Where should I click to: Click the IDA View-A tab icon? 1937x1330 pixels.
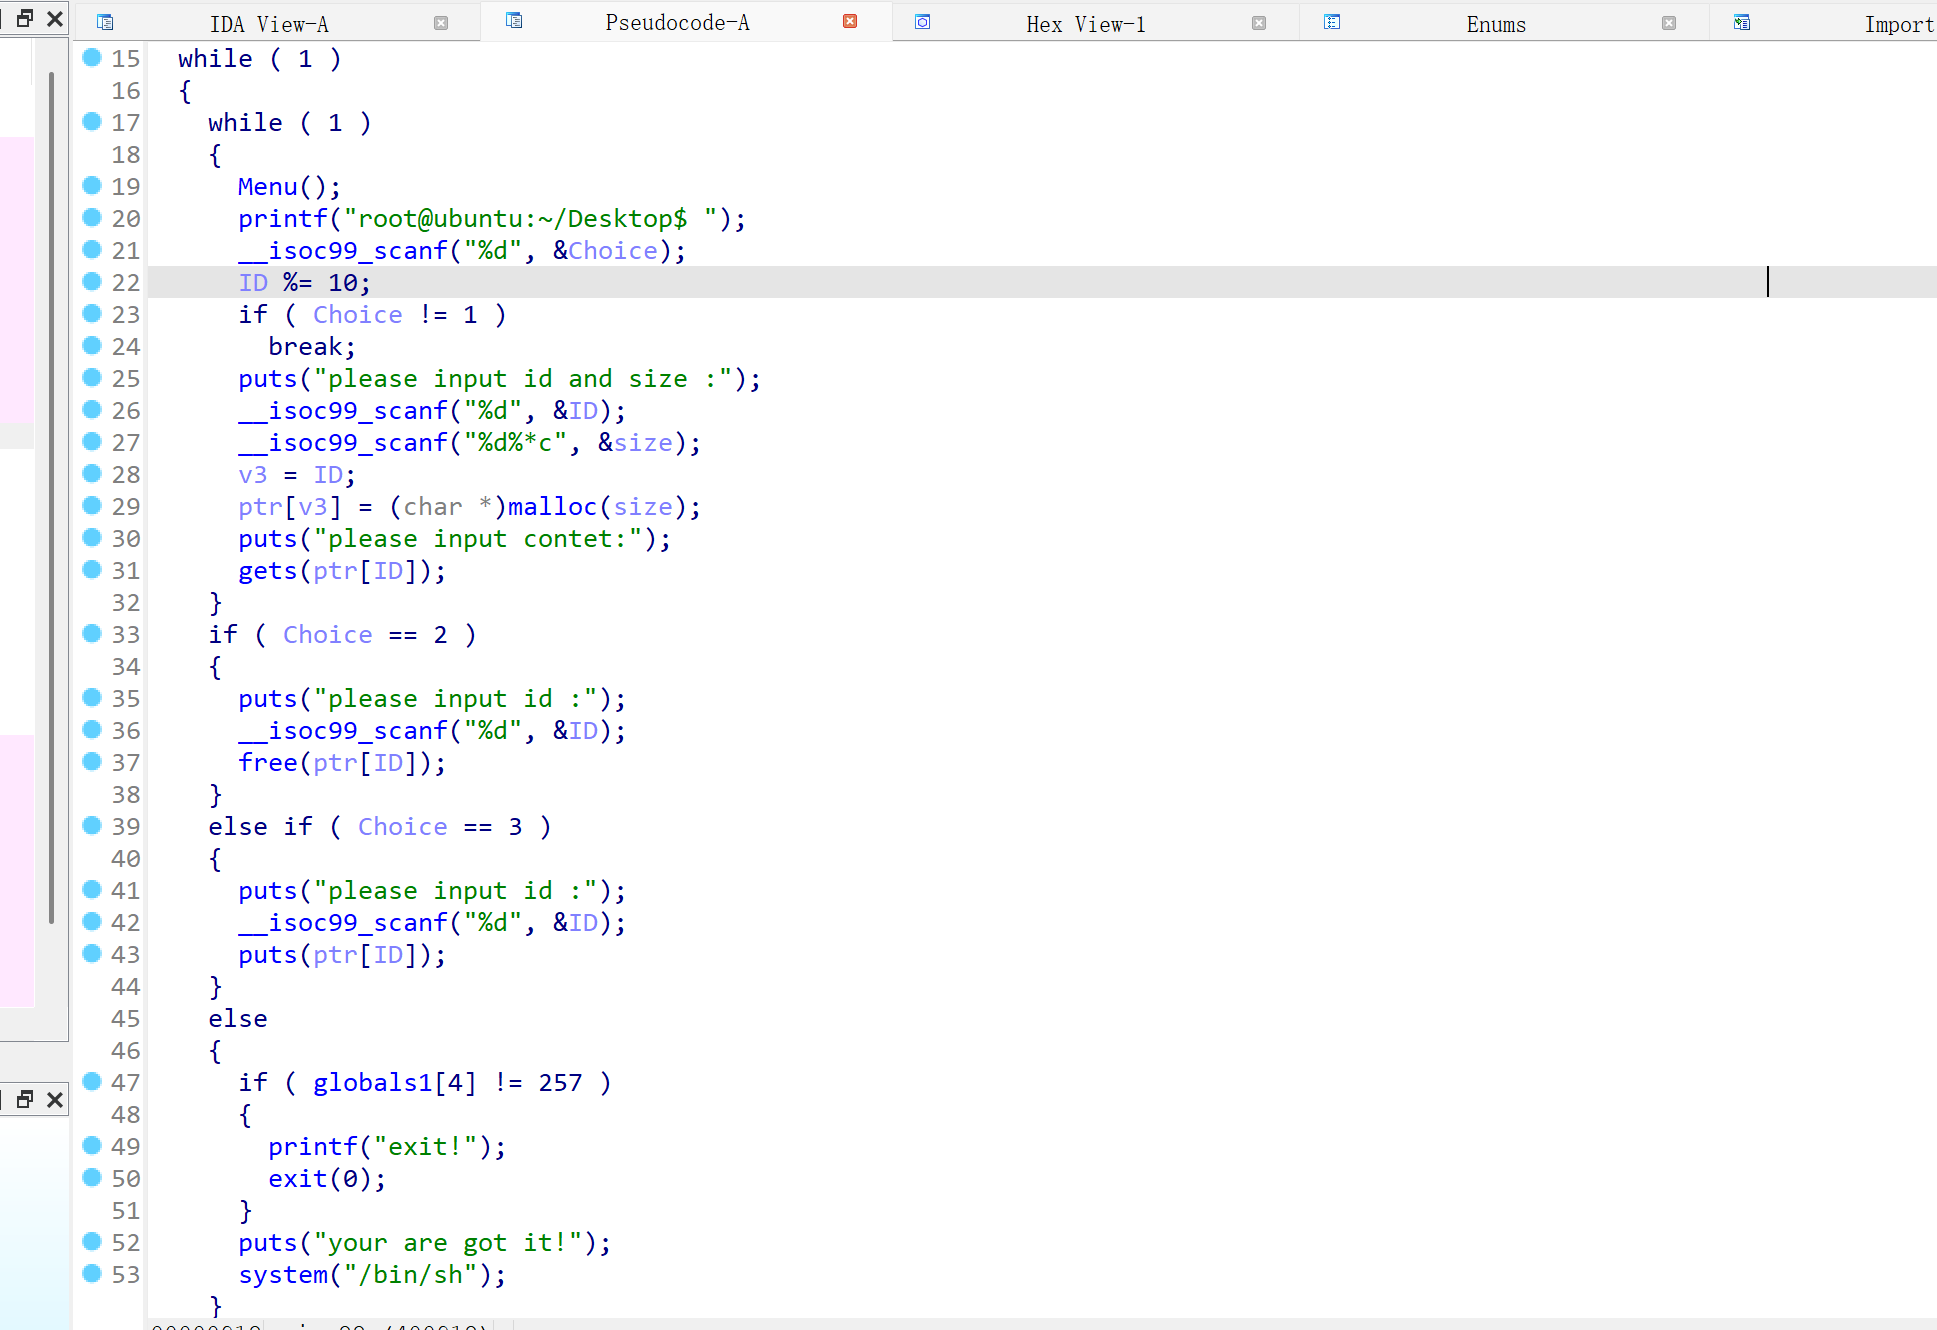click(105, 22)
